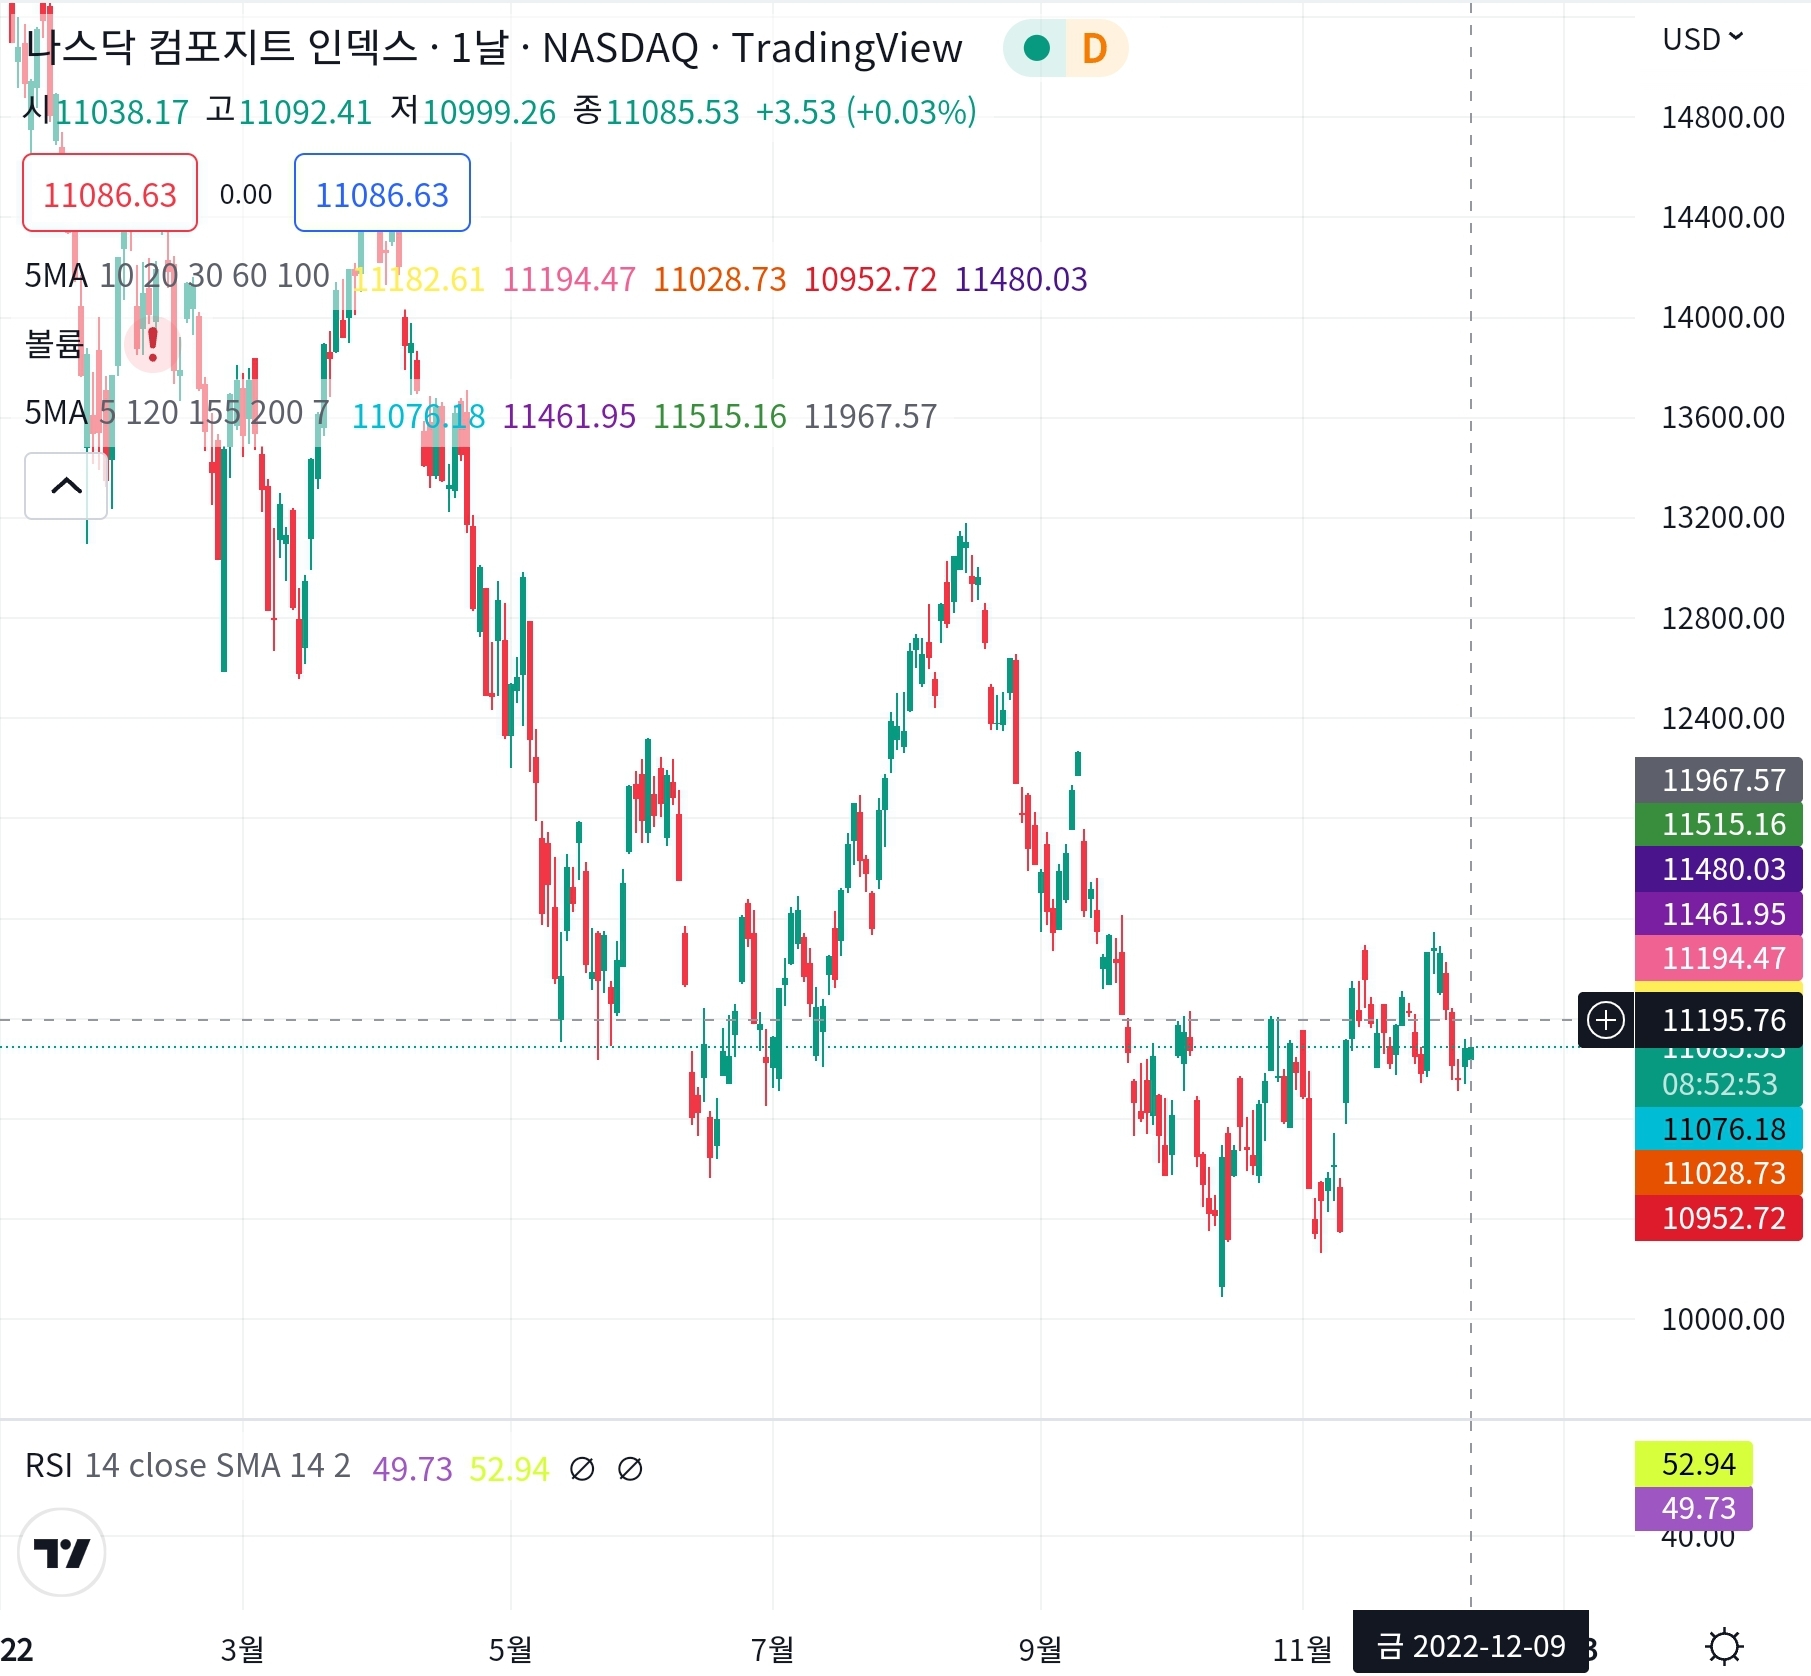
Task: Click the blue buy price box 11086.63
Action: (382, 193)
